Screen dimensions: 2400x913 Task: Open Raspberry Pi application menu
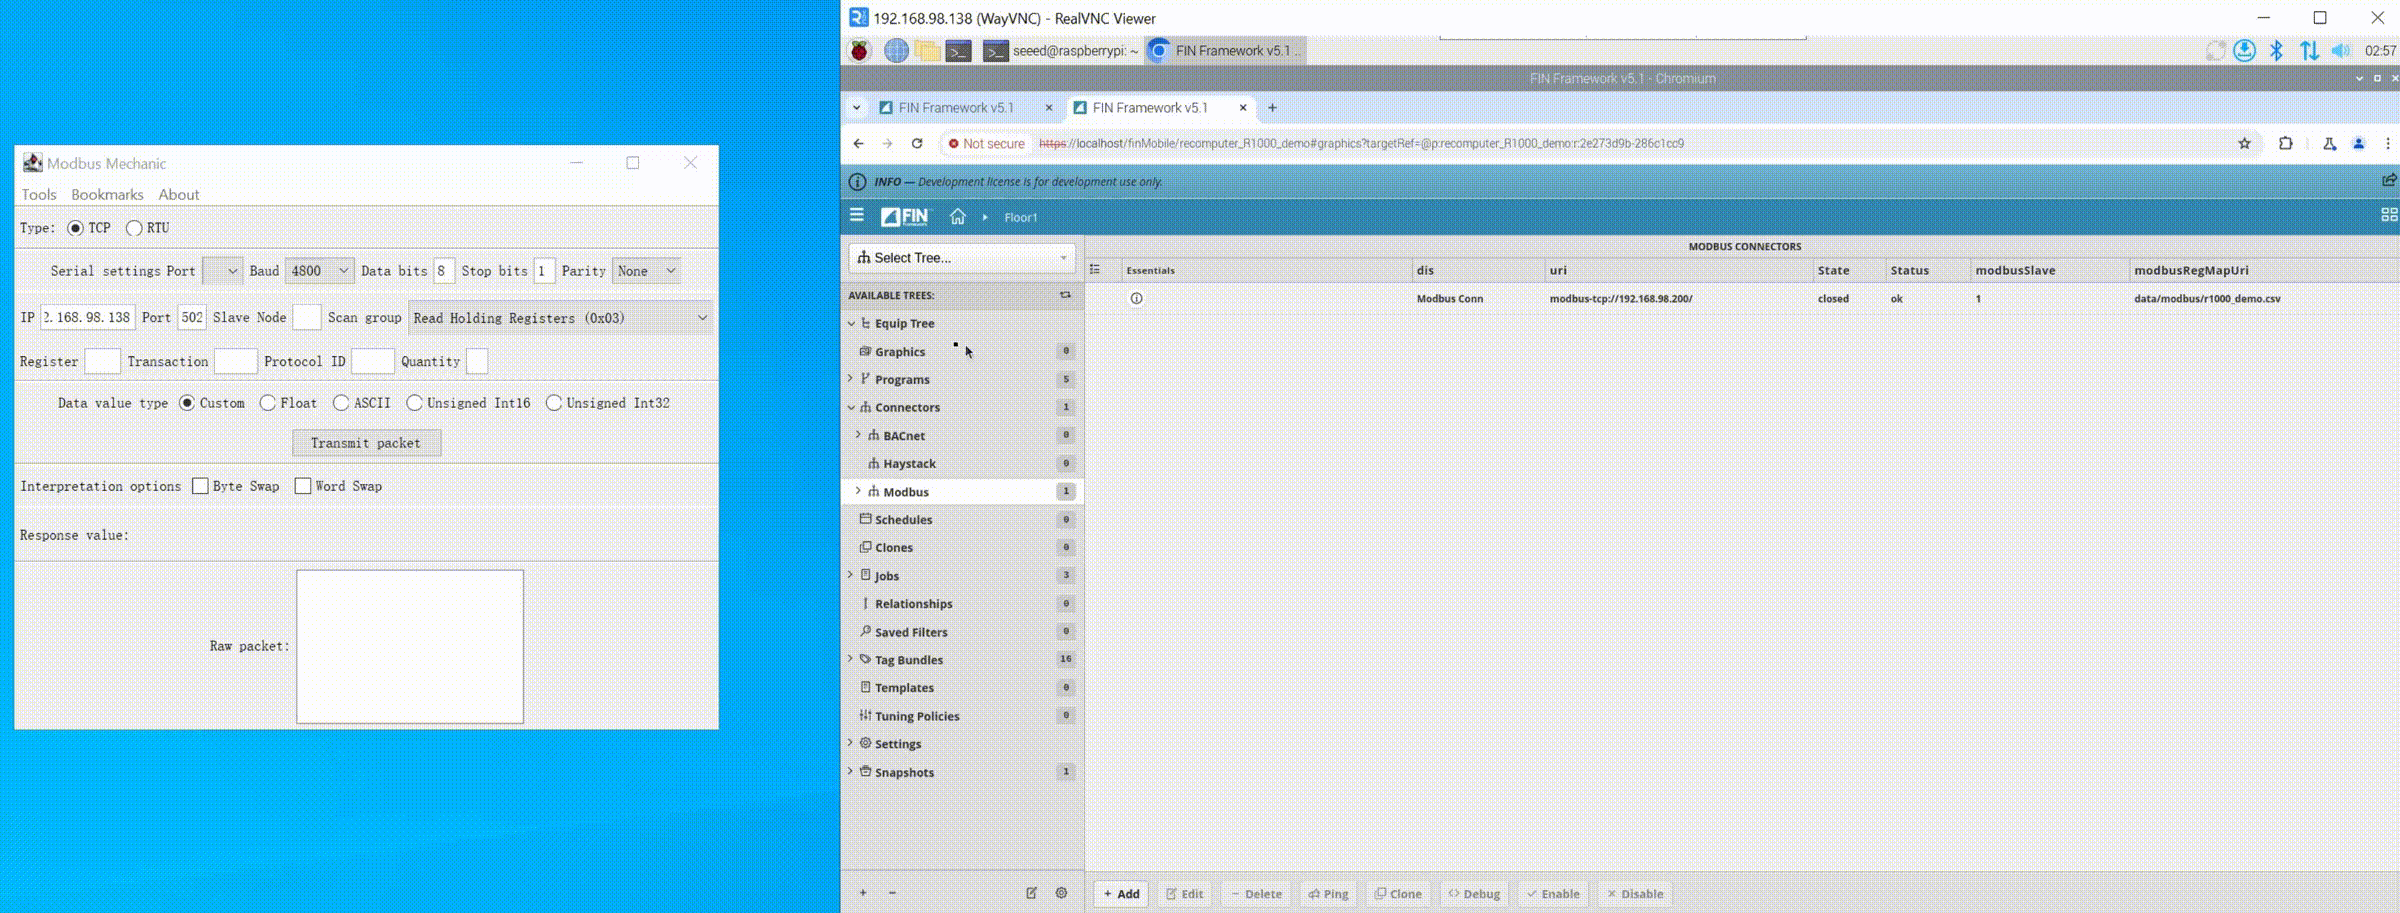coord(859,50)
